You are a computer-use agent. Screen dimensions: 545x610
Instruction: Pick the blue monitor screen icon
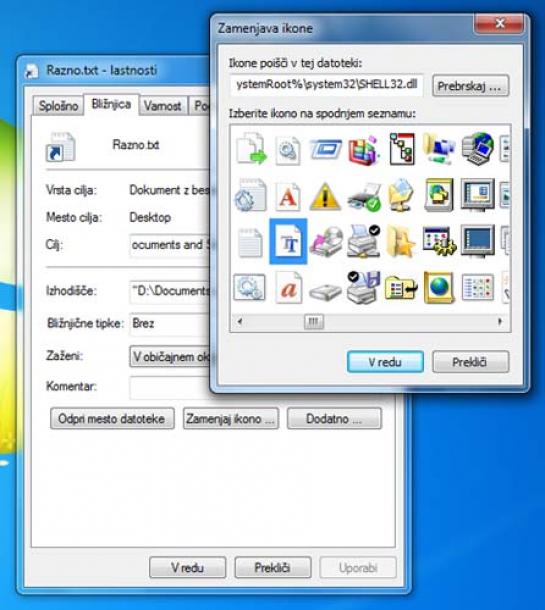[478, 242]
